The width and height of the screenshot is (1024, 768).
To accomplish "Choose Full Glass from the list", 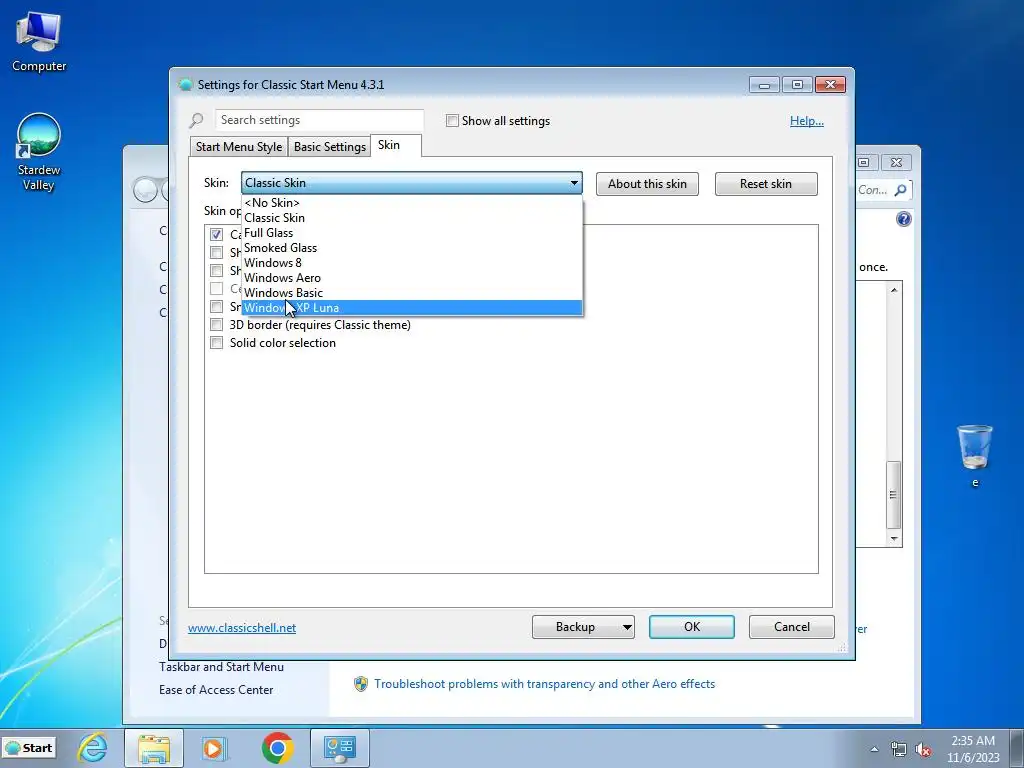I will [411, 232].
